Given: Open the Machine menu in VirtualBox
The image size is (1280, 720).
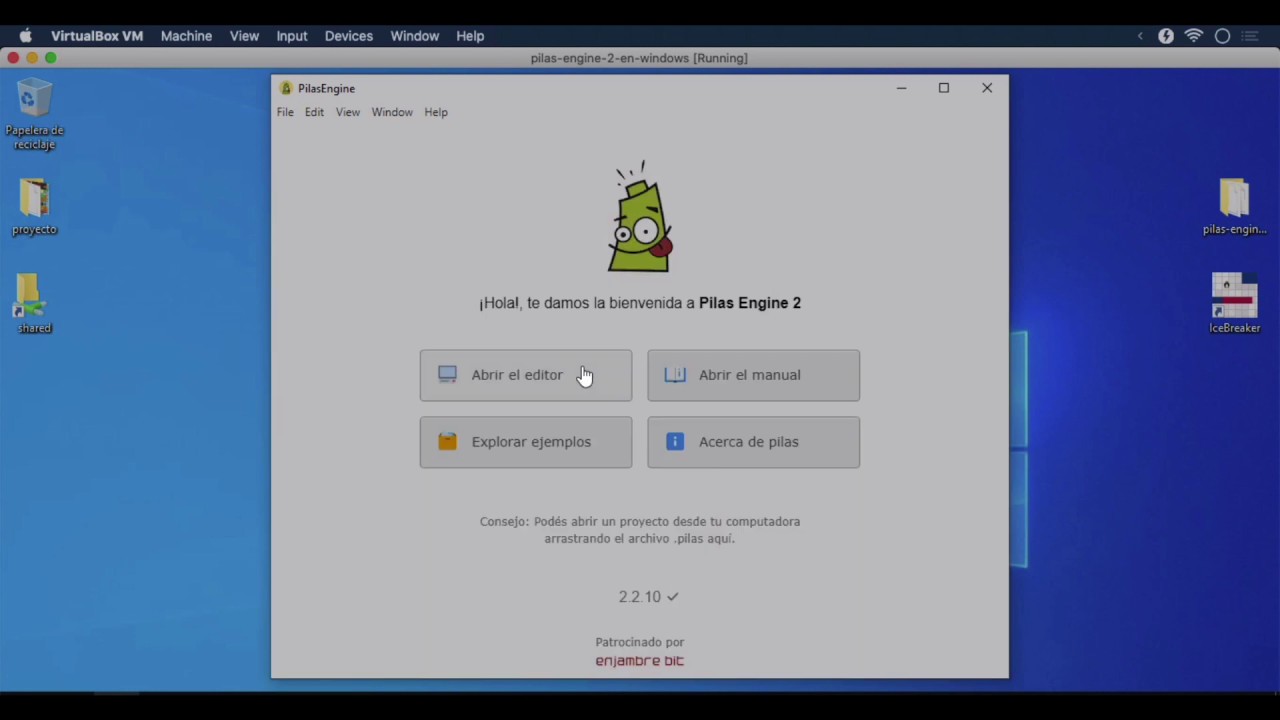Looking at the screenshot, I should click(186, 36).
